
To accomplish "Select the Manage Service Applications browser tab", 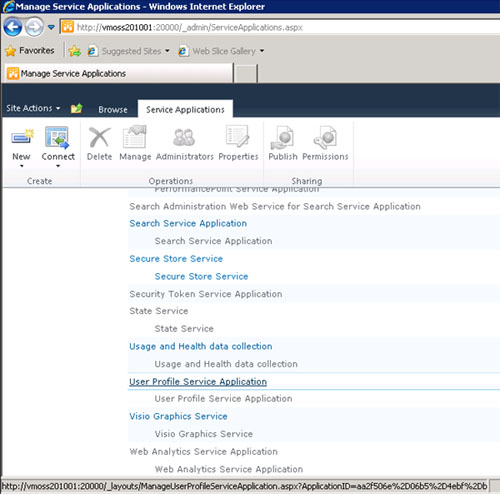I will point(118,73).
